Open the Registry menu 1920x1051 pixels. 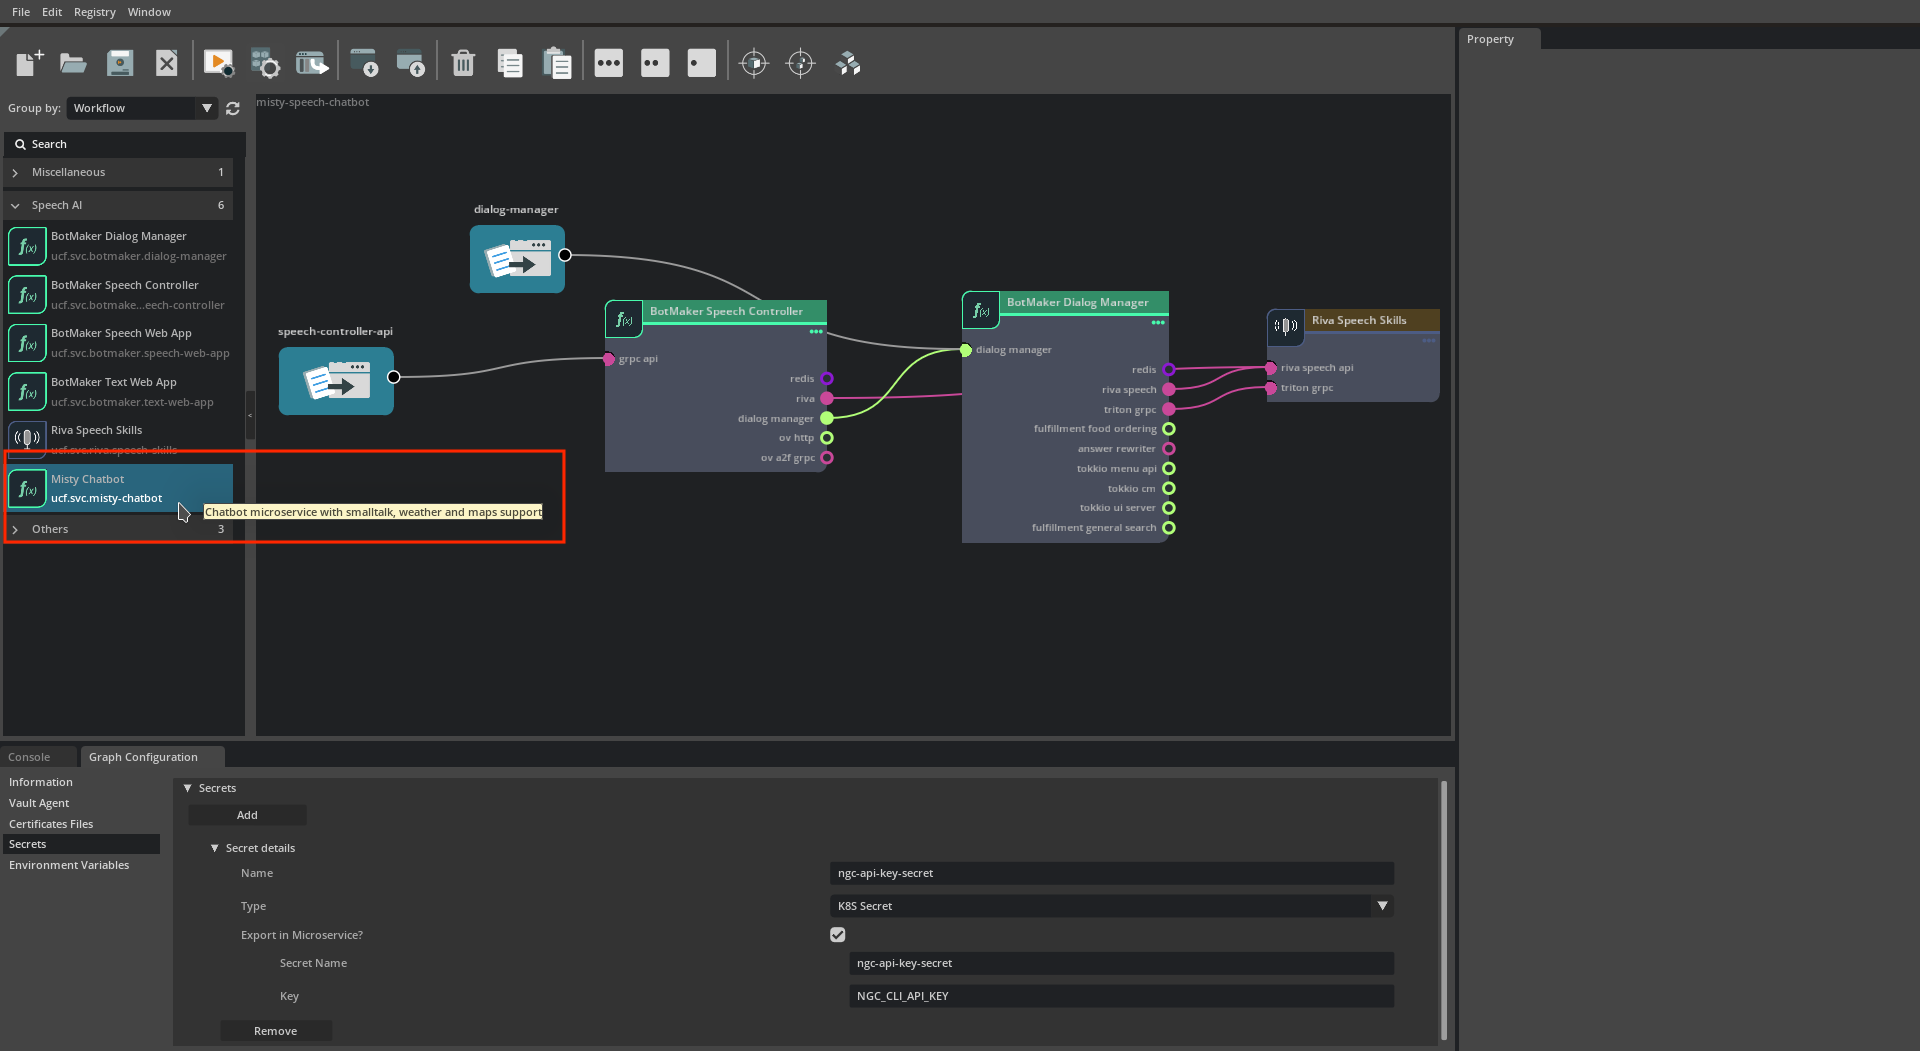click(95, 12)
